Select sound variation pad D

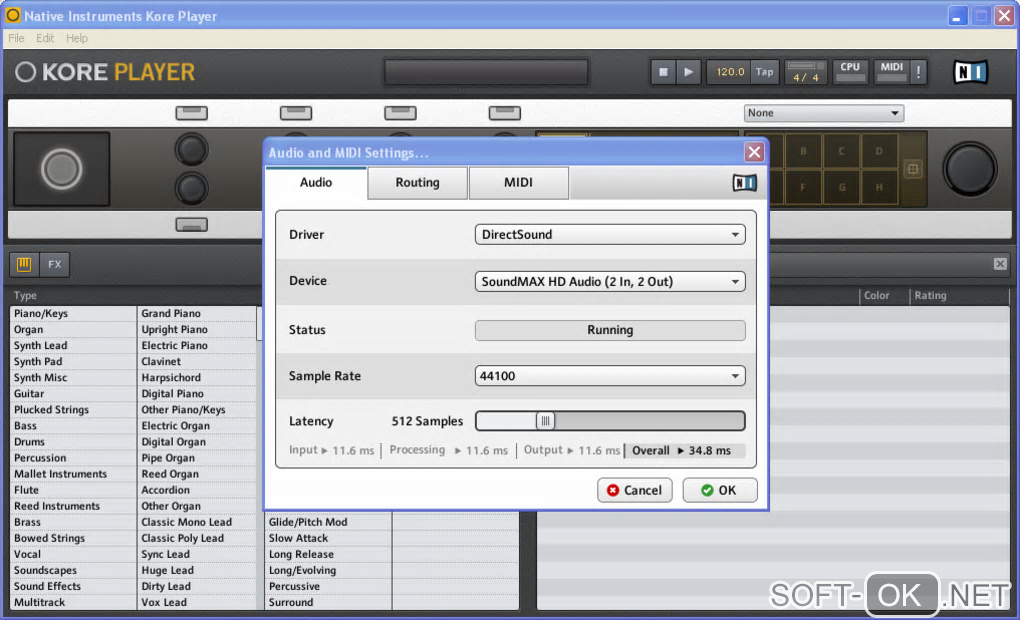pyautogui.click(x=879, y=151)
